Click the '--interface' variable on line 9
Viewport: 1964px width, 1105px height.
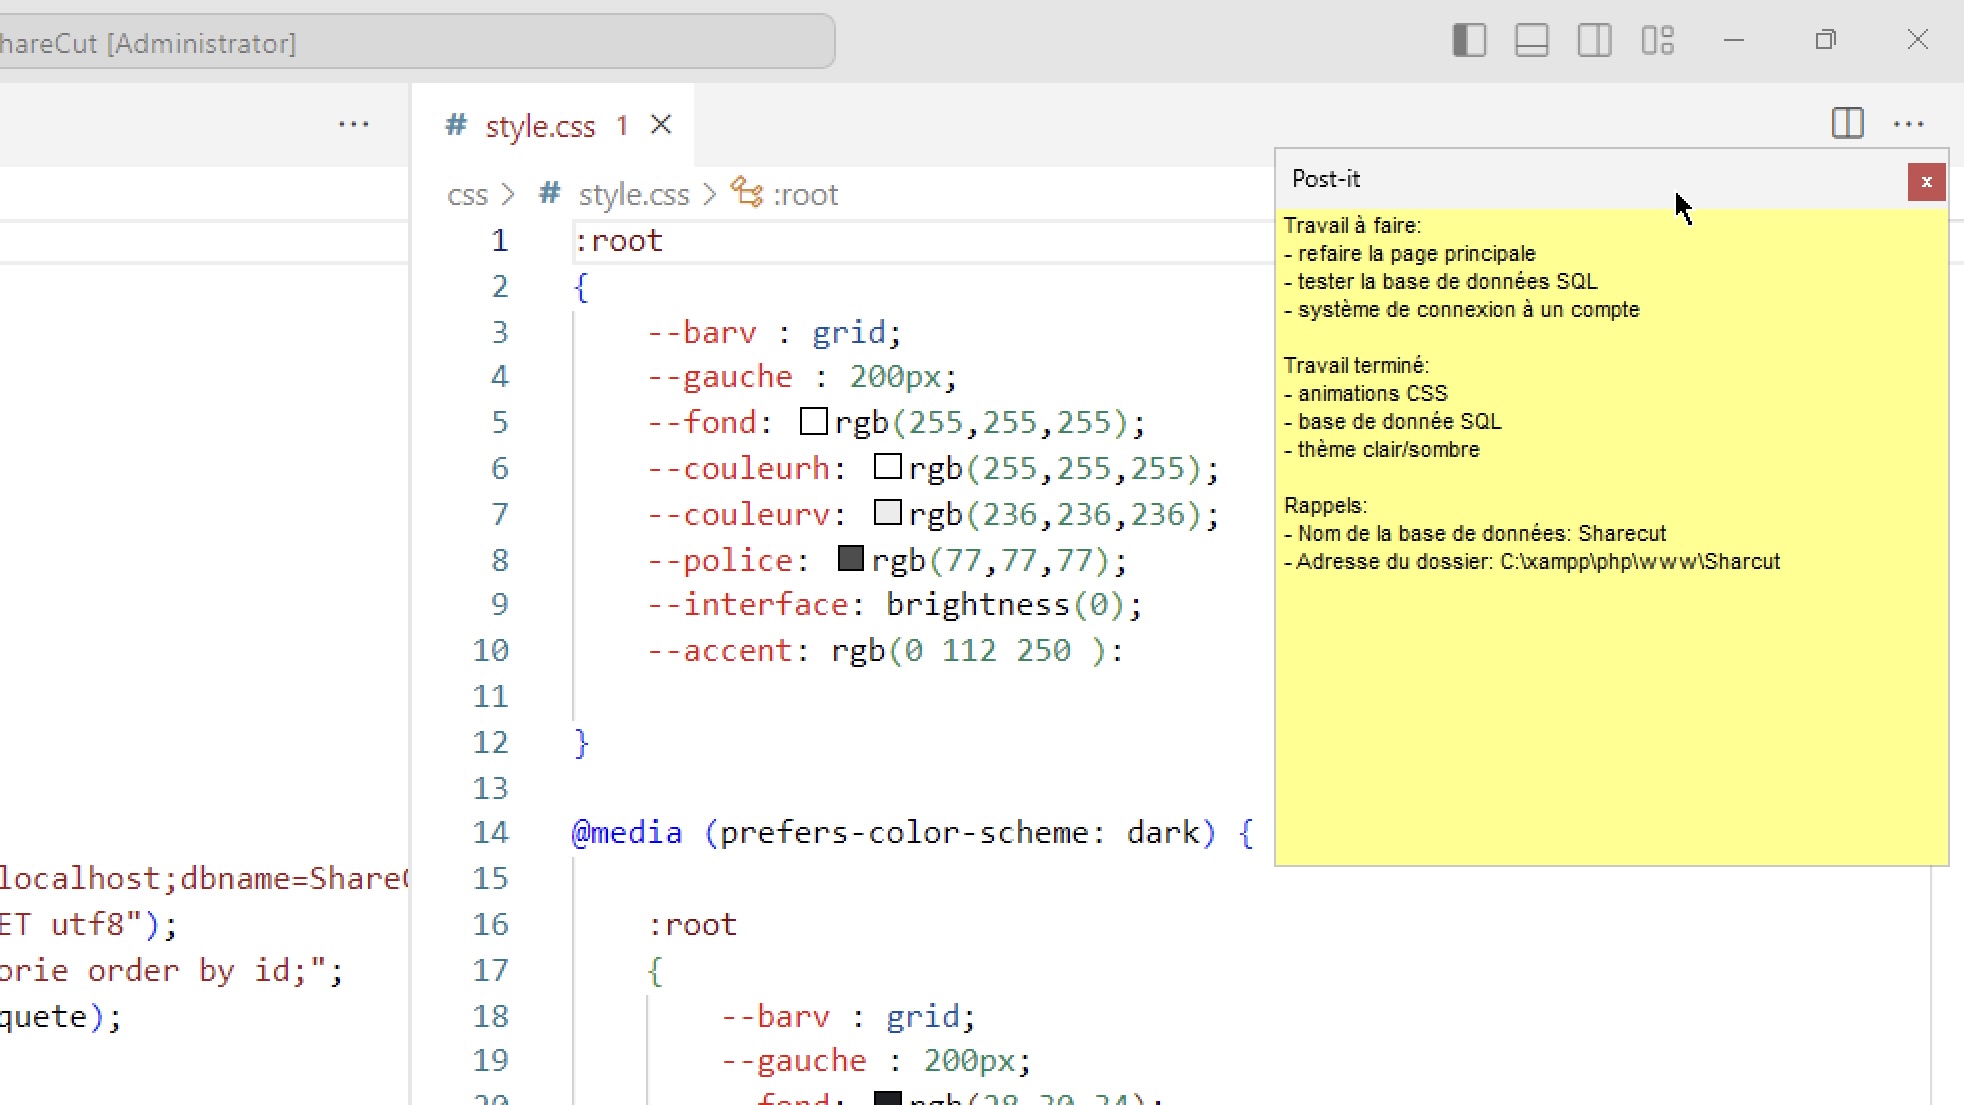point(748,605)
